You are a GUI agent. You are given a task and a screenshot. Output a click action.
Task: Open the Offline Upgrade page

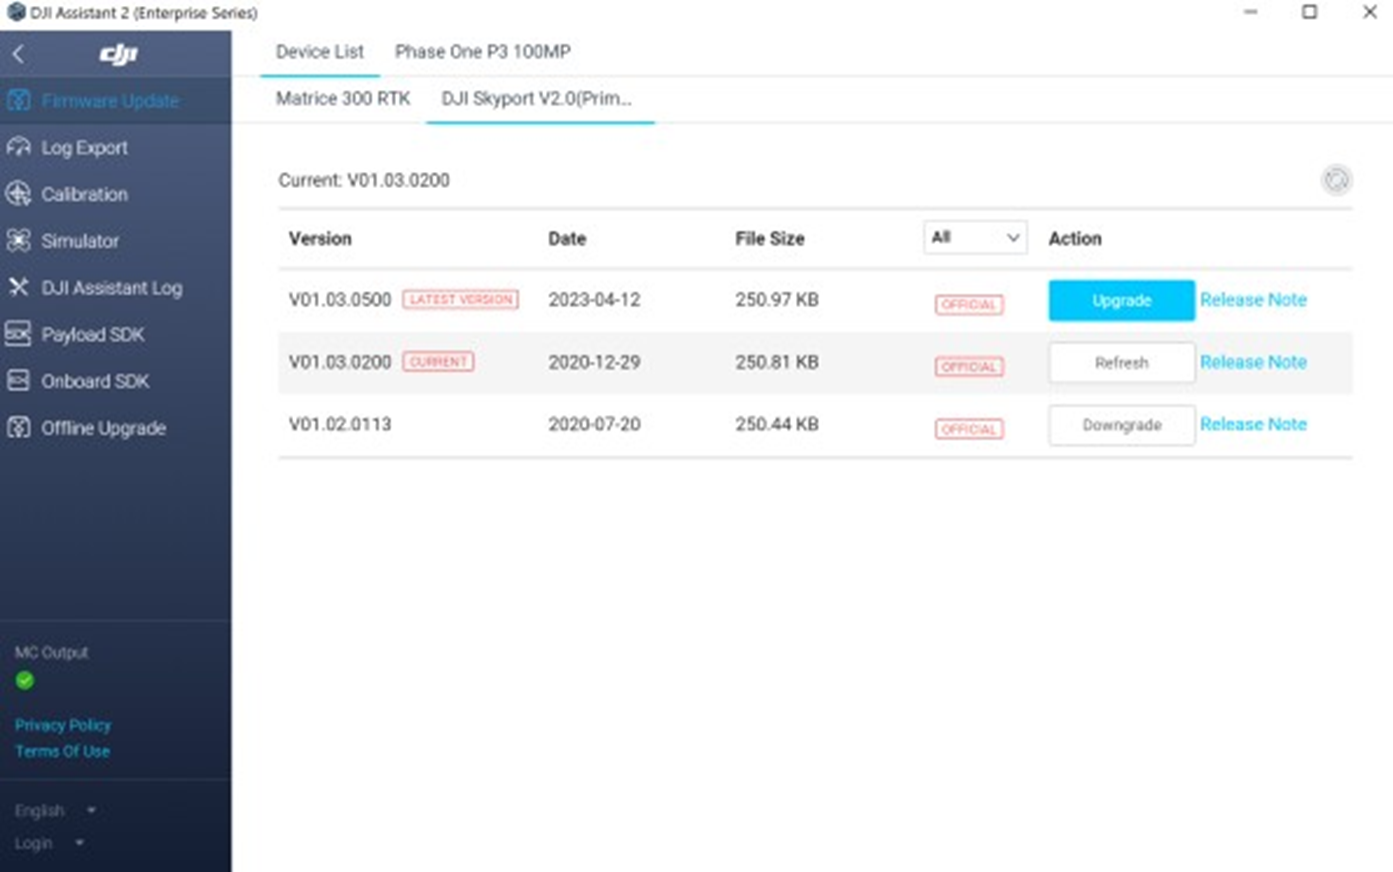tap(115, 428)
